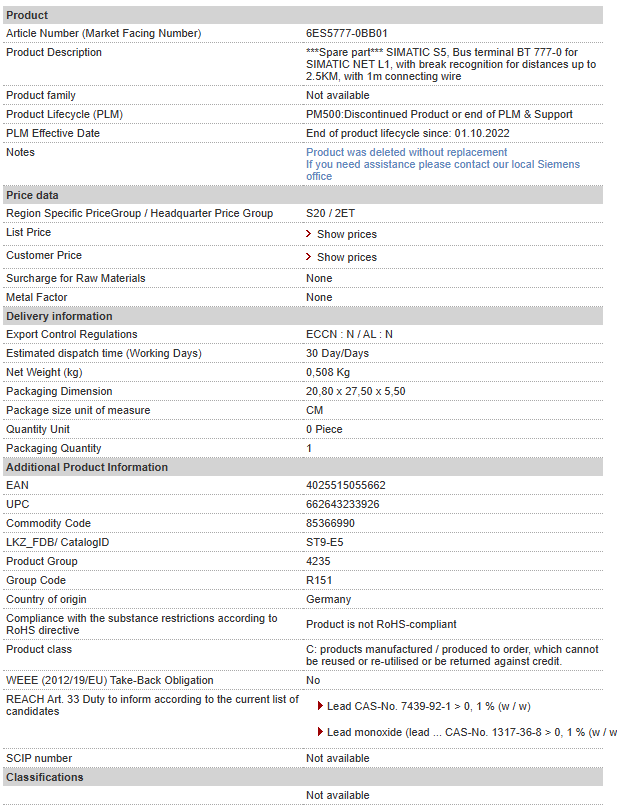This screenshot has height=806, width=617.
Task: Expand the Lead monoxide entry triangle
Action: point(320,731)
